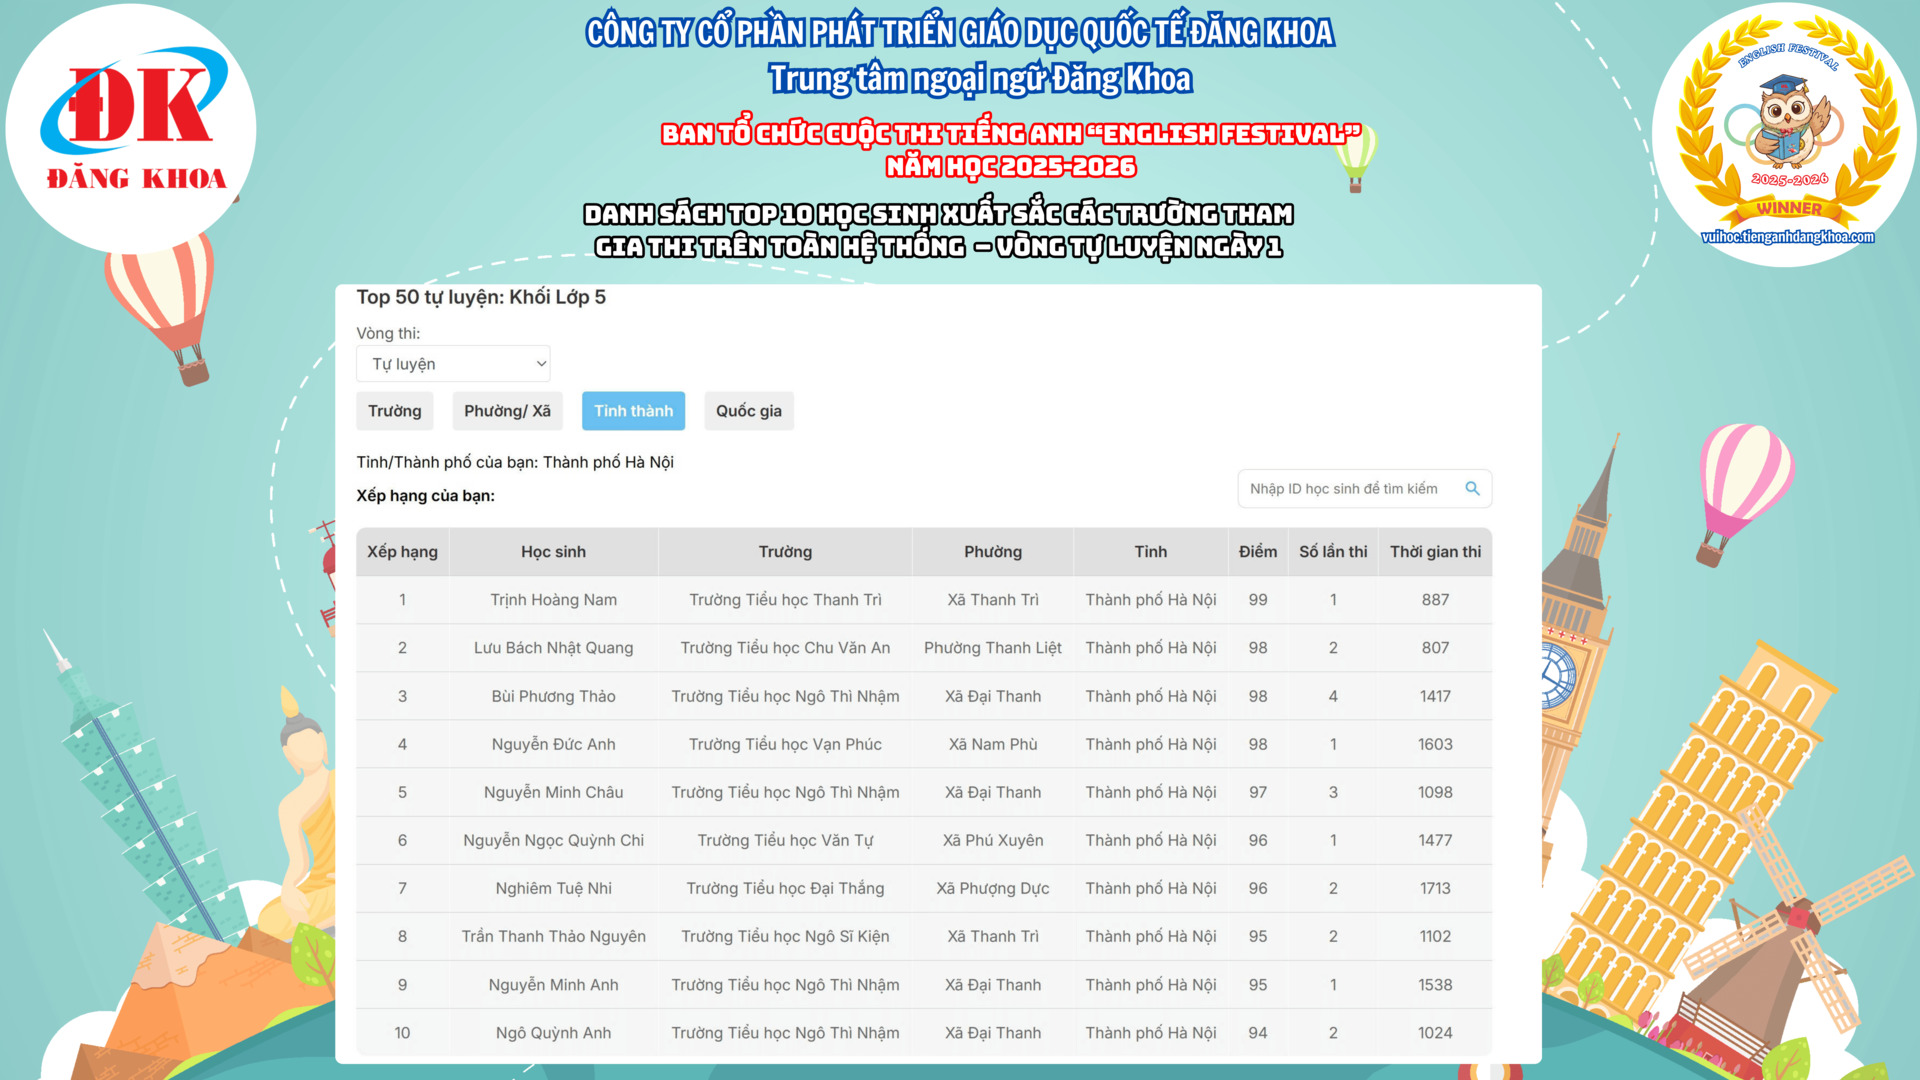Select student Lưu Bách Nhật Quang
The height and width of the screenshot is (1080, 1920).
click(x=553, y=648)
